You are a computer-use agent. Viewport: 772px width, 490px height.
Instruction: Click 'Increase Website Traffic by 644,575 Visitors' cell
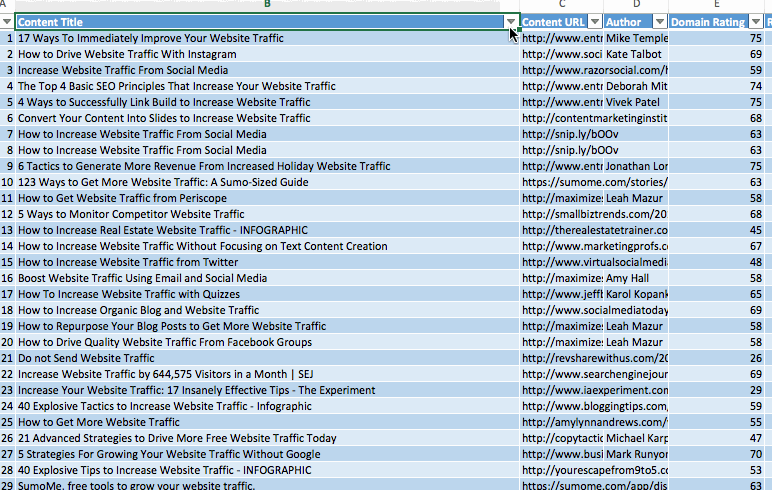(x=267, y=374)
